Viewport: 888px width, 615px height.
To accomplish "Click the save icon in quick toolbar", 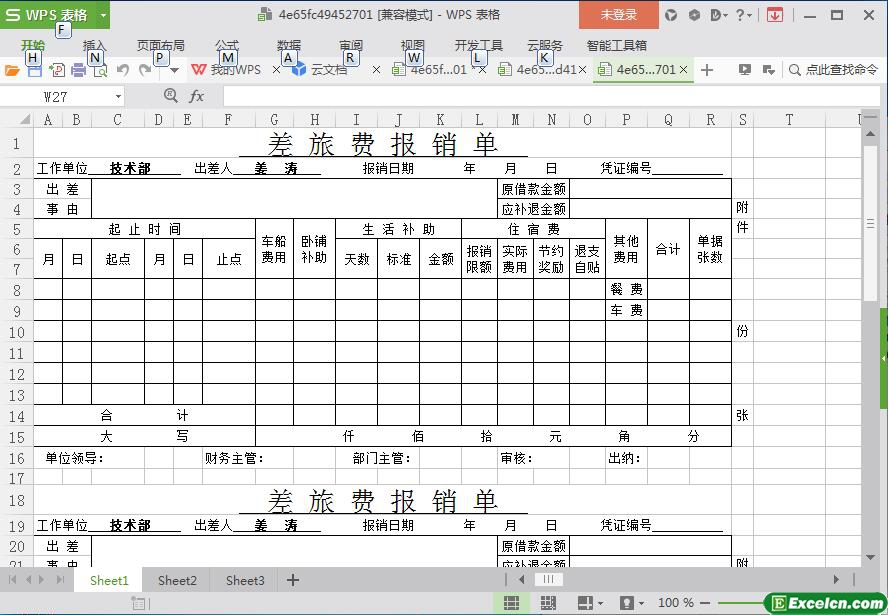I will tap(34, 70).
